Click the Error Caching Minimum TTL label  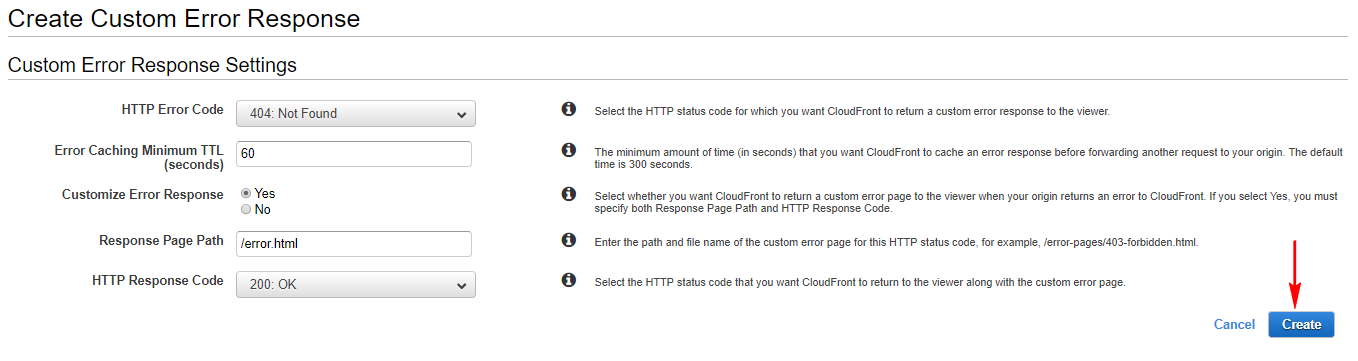click(x=139, y=157)
